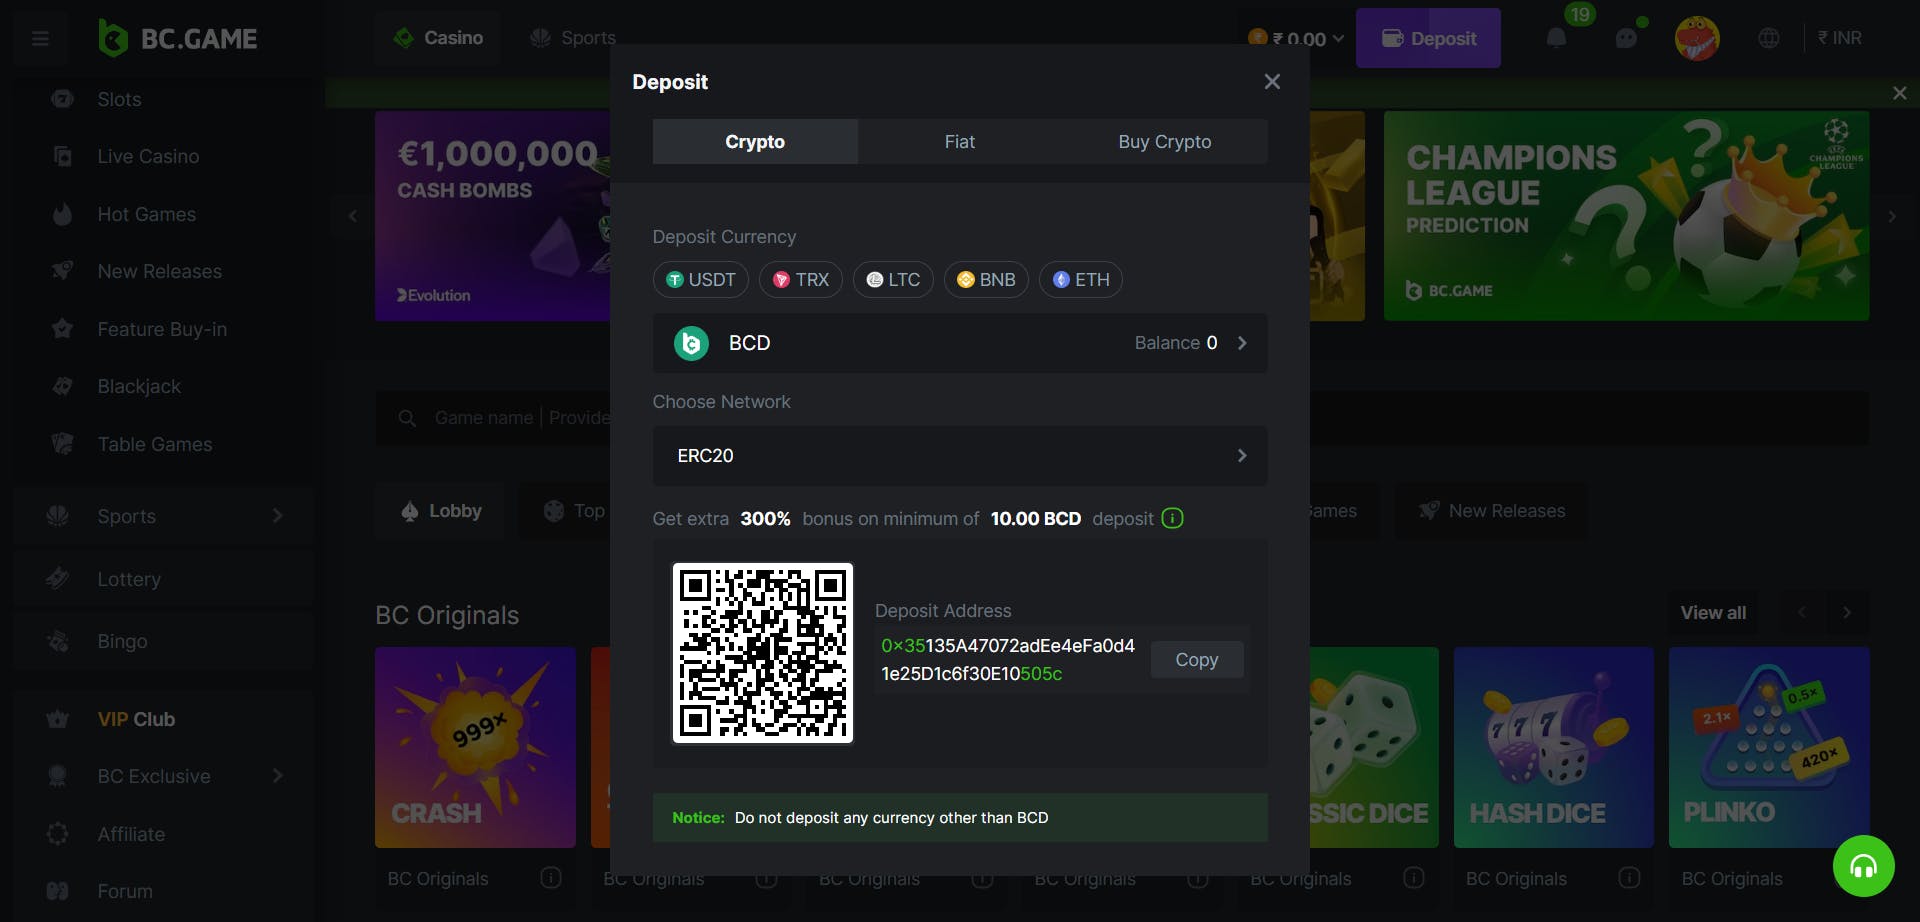Viewport: 1920px width, 922px height.
Task: Switch to the Buy Crypto tab
Action: (x=1164, y=142)
